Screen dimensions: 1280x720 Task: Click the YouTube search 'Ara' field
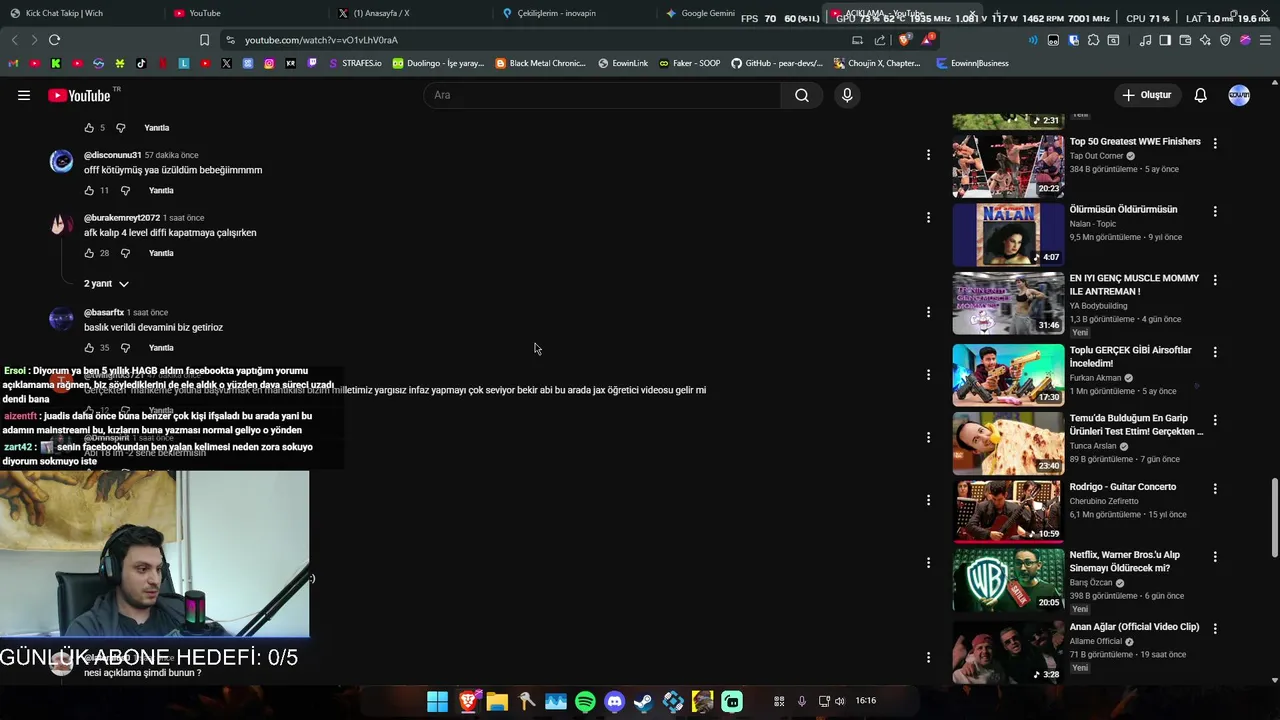pos(603,95)
